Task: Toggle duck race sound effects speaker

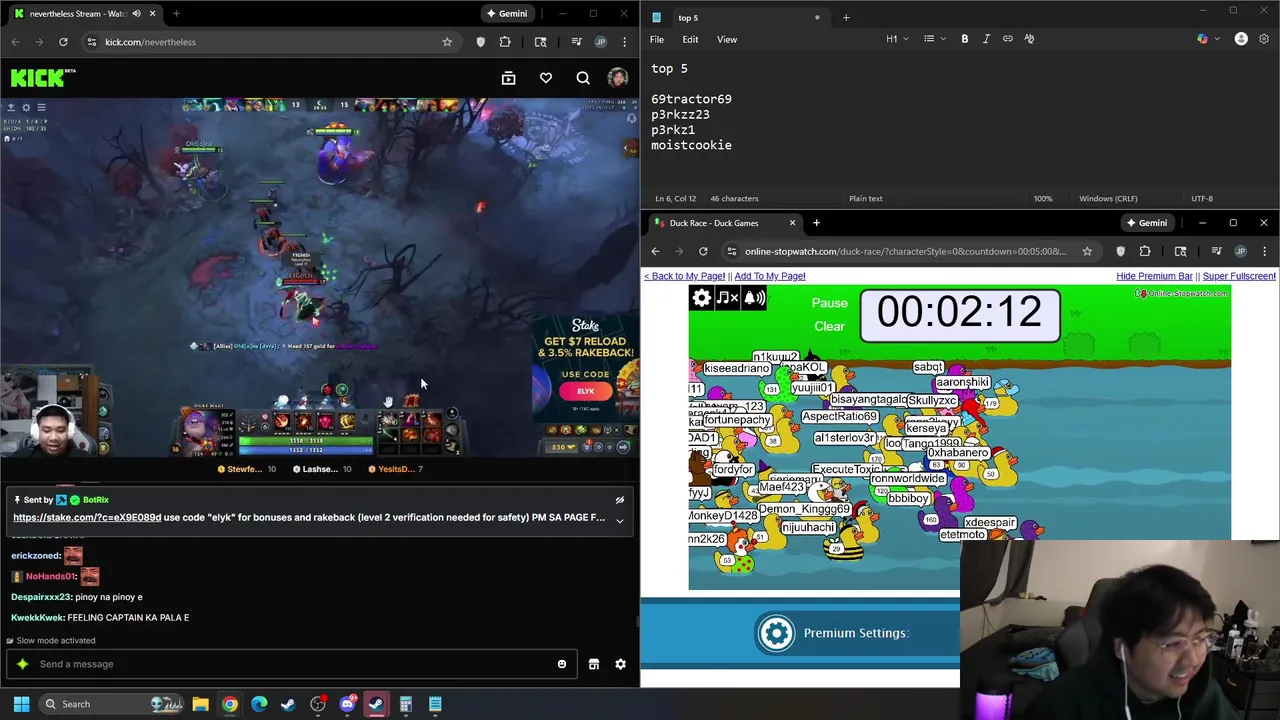Action: [754, 298]
